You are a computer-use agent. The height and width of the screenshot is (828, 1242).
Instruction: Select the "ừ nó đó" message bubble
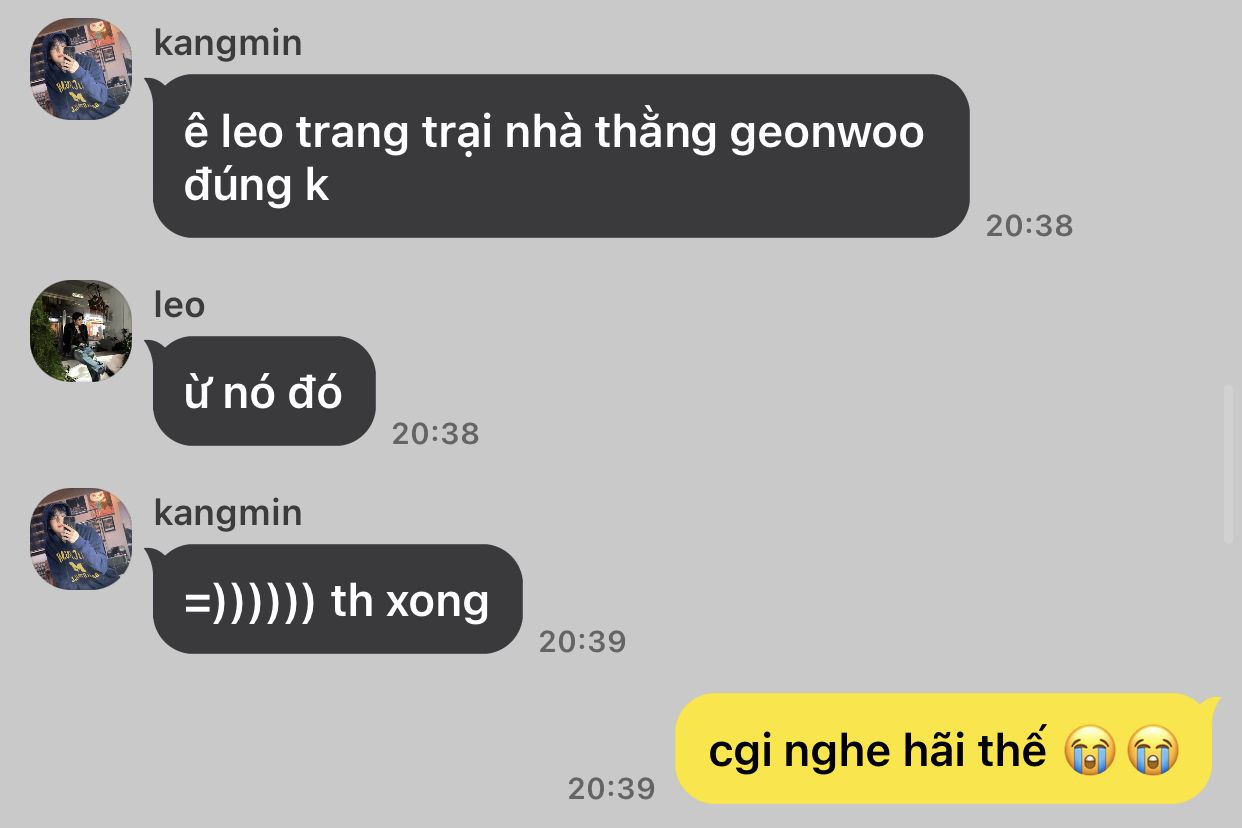pyautogui.click(x=263, y=391)
